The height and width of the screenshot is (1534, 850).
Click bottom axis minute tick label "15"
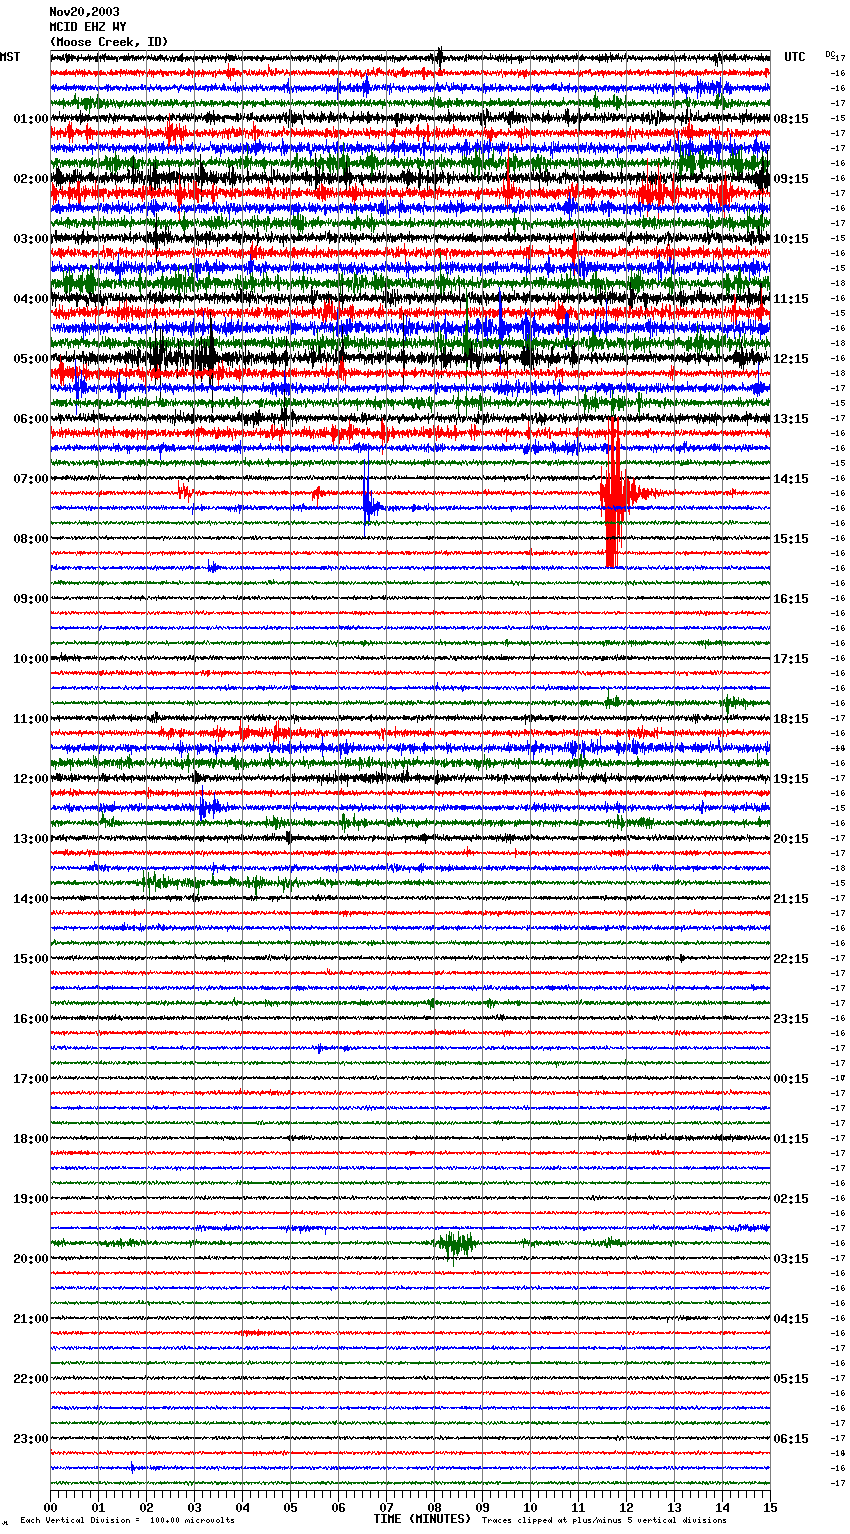770,1507
